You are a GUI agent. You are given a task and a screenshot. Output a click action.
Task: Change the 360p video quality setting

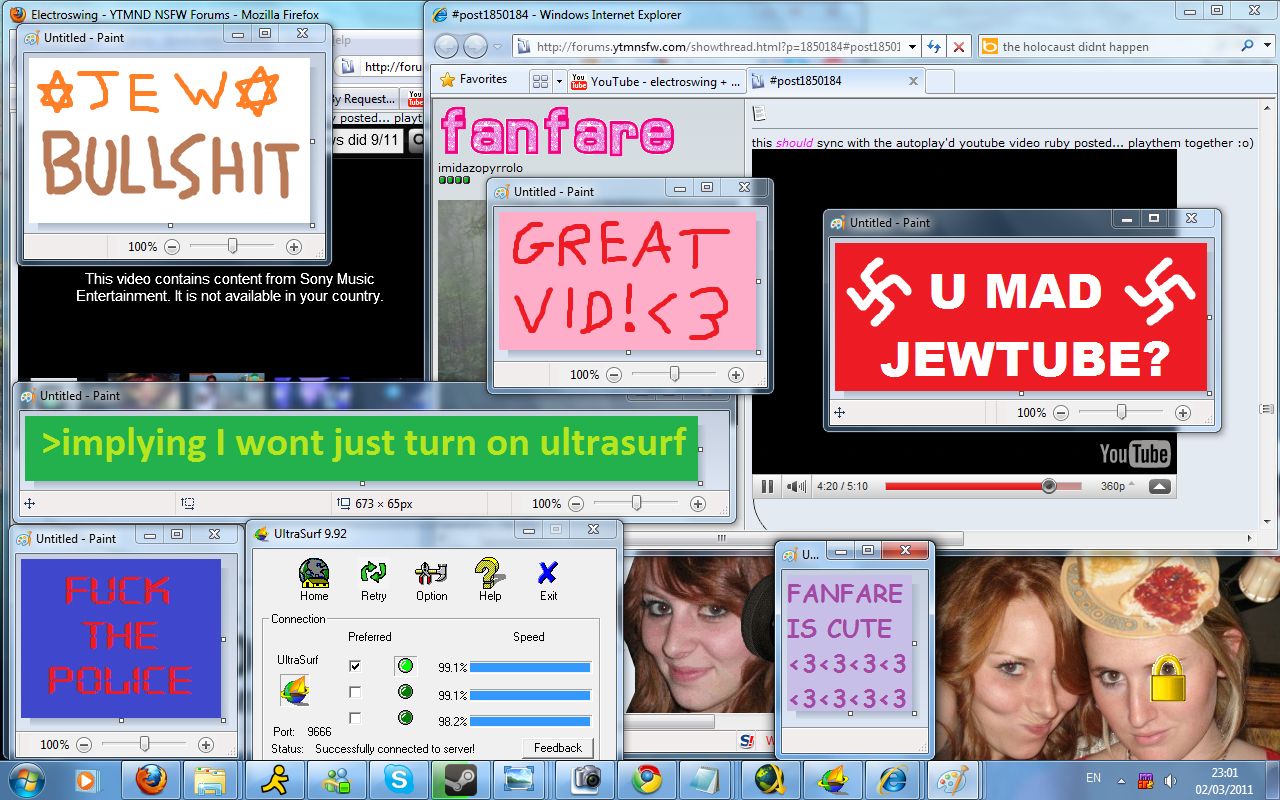tap(1118, 486)
